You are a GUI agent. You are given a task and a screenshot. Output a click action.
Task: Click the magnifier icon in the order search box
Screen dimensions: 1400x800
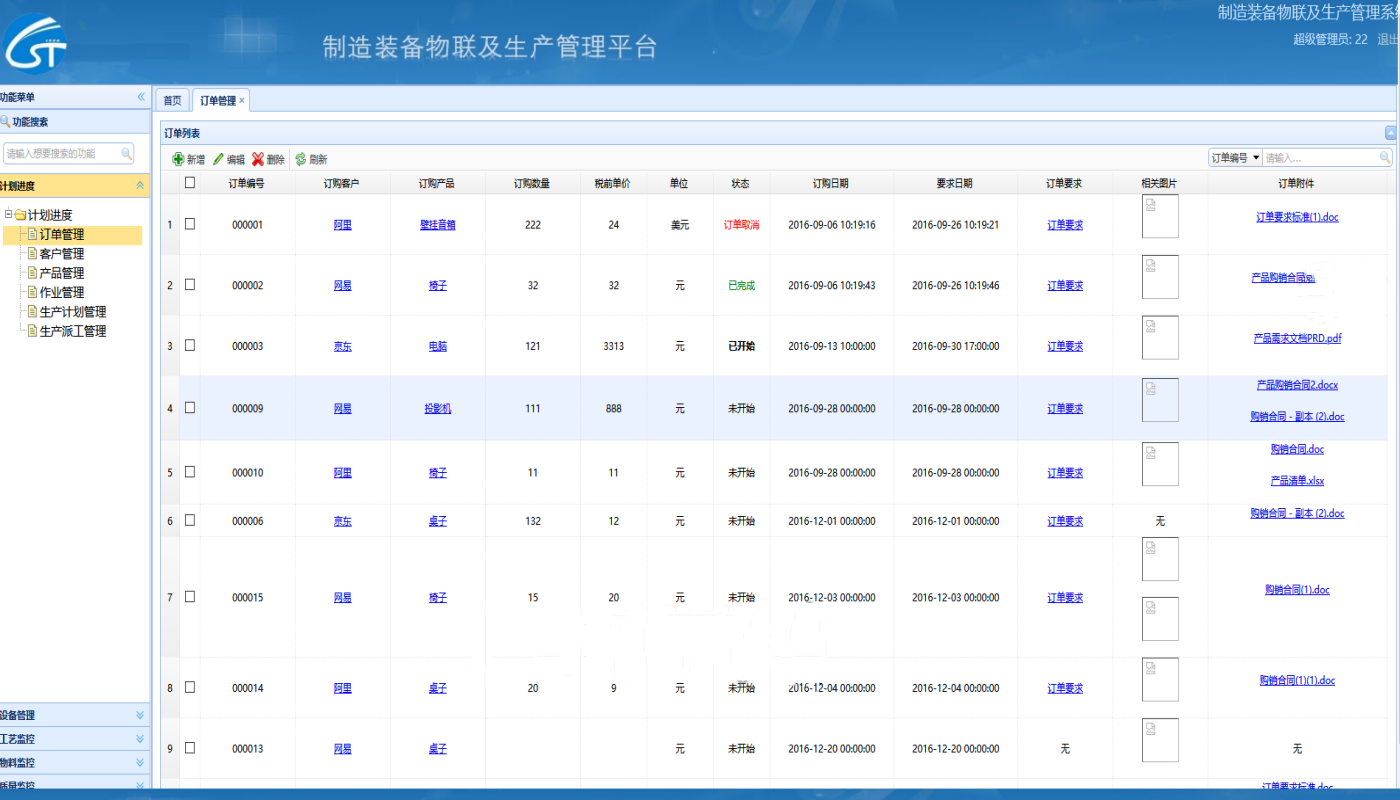point(1385,157)
